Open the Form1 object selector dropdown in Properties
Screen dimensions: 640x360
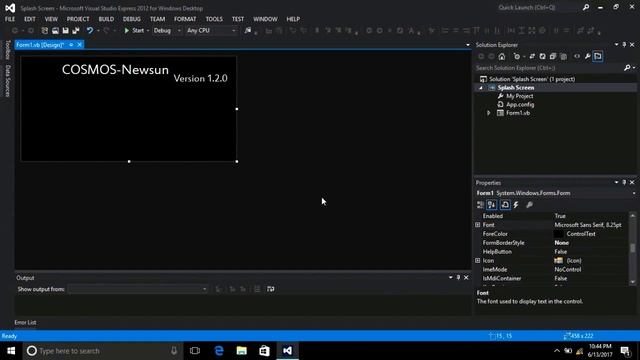[634, 193]
